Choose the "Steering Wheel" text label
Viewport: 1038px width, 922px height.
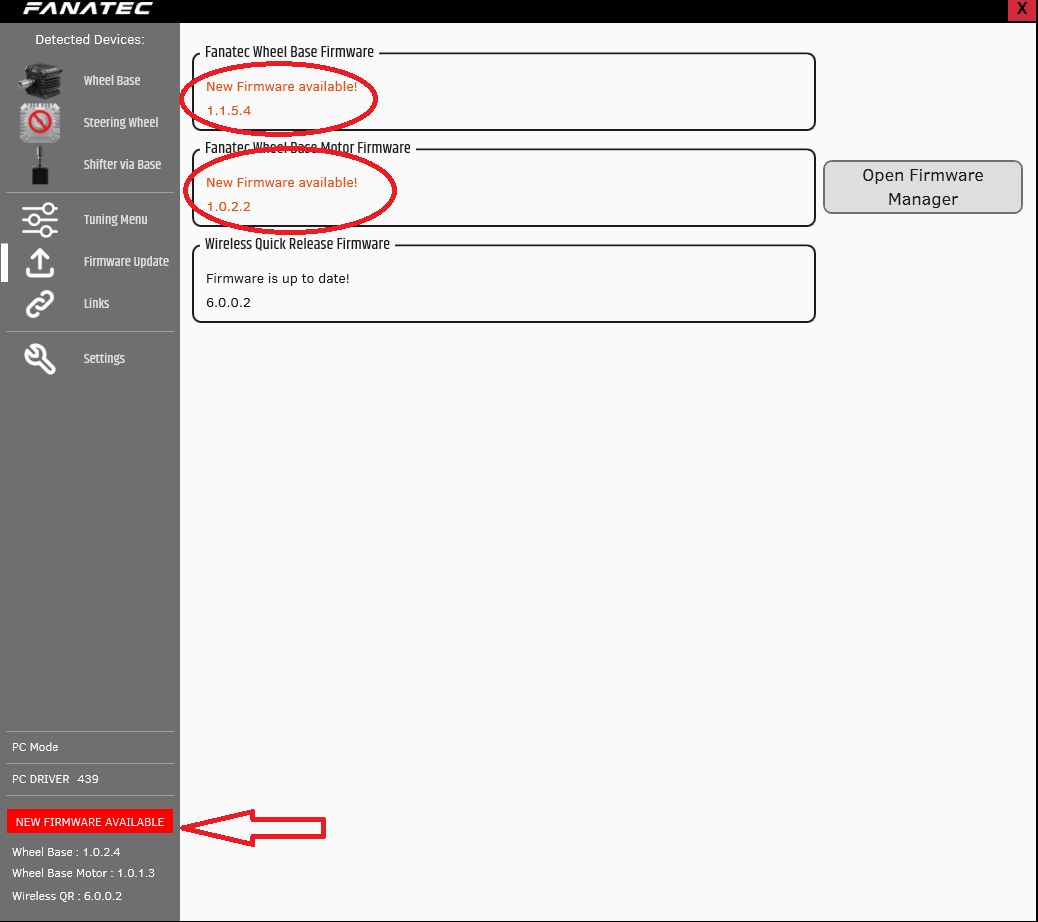click(x=121, y=123)
